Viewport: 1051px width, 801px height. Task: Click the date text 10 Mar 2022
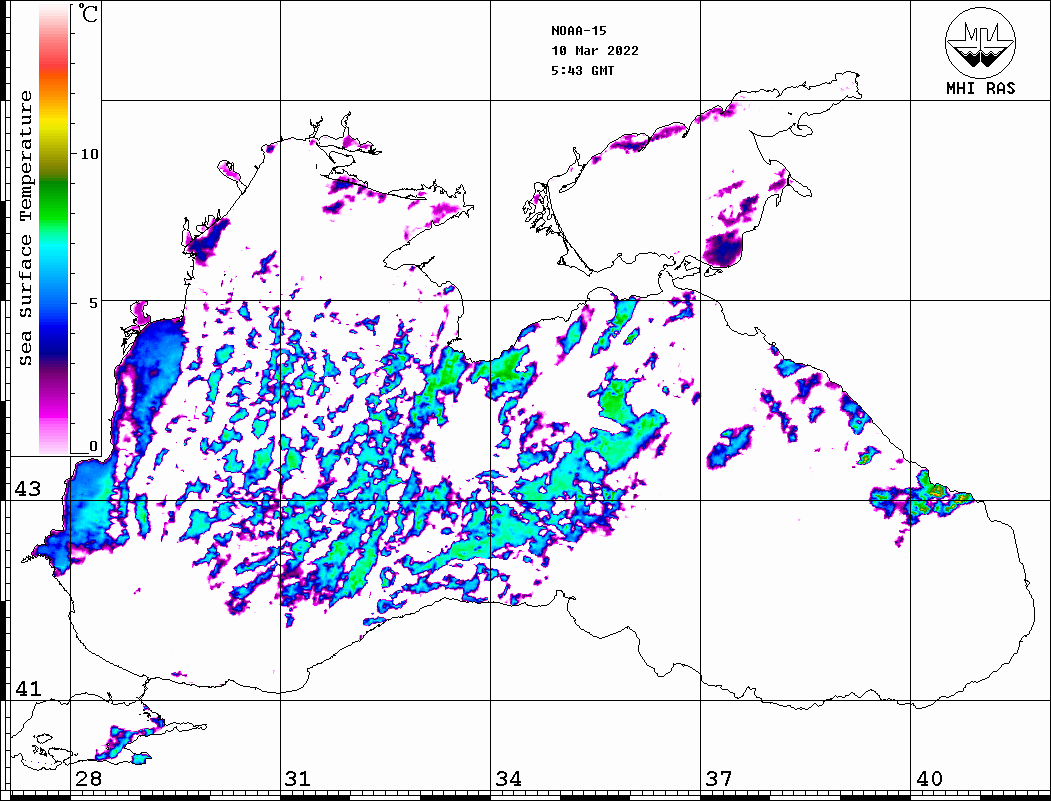(x=594, y=51)
